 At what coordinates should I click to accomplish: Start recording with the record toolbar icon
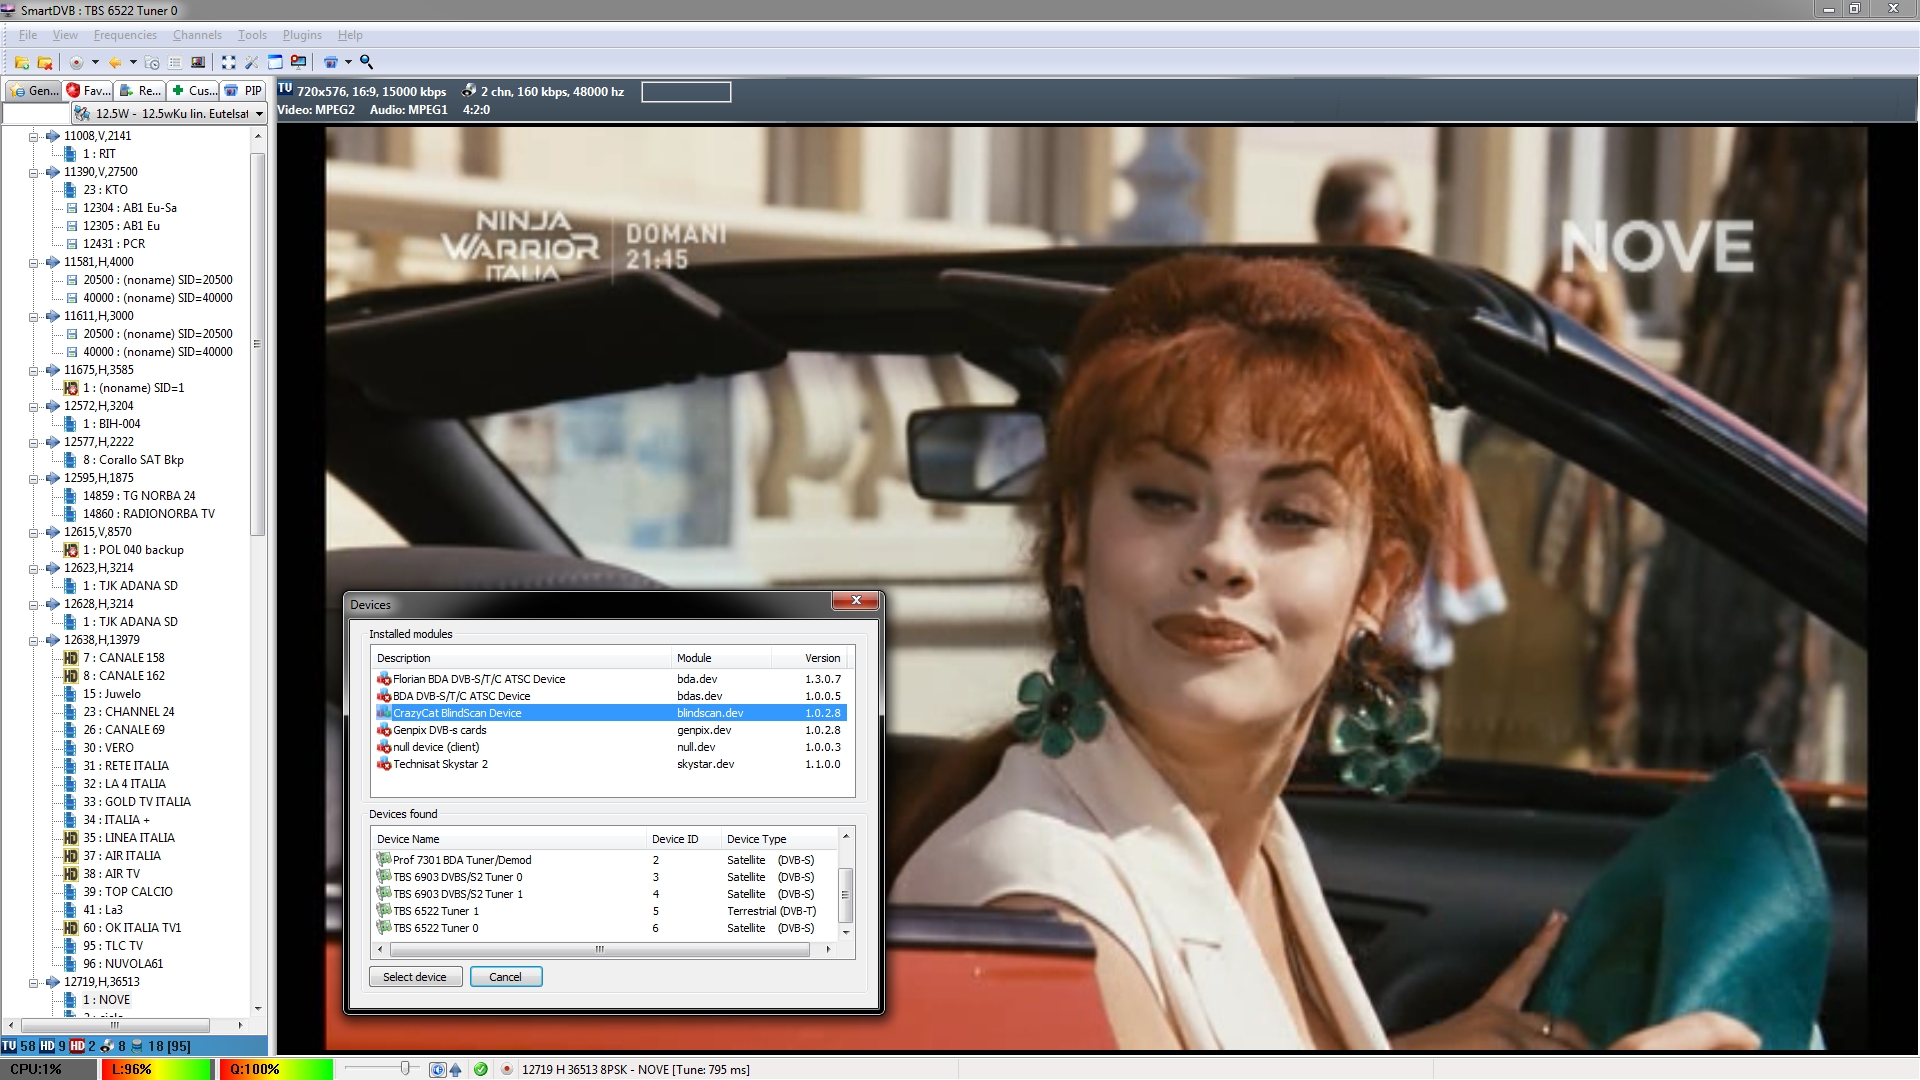(76, 62)
